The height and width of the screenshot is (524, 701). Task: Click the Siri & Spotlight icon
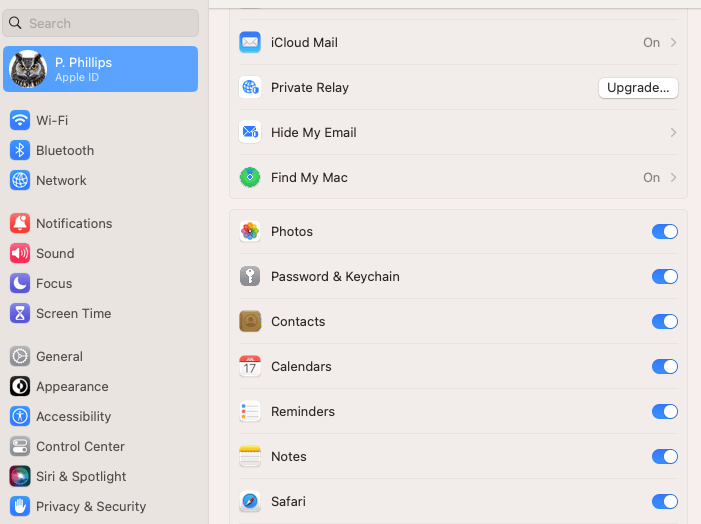tap(20, 476)
